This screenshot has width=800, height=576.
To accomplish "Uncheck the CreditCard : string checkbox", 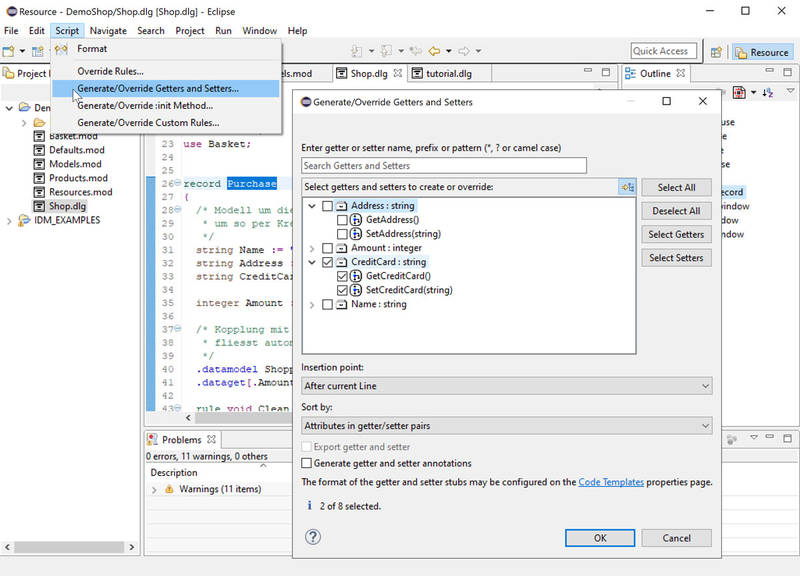I will (x=328, y=262).
